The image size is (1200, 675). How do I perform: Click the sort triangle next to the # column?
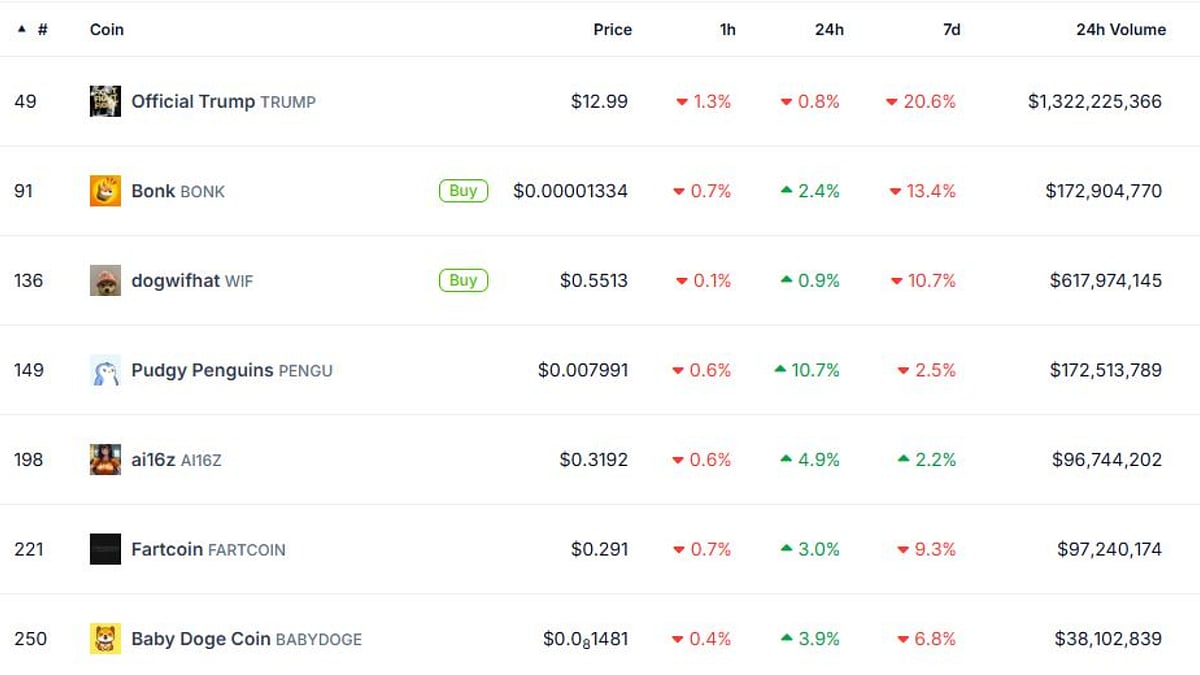coord(21,29)
